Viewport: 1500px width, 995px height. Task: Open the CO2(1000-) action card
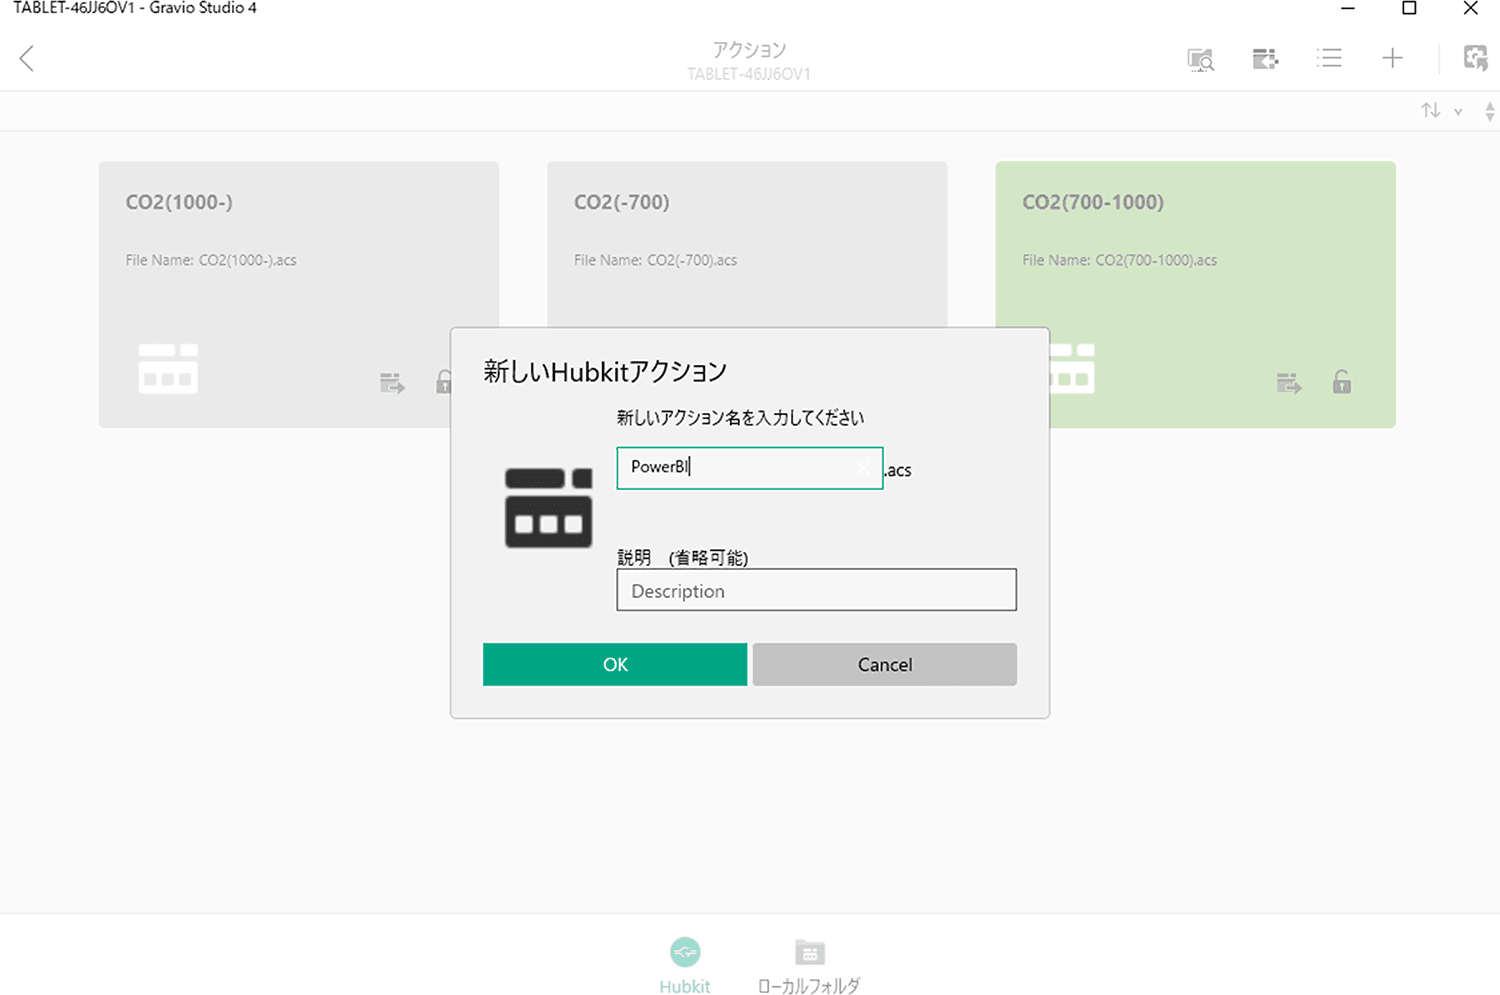point(298,295)
